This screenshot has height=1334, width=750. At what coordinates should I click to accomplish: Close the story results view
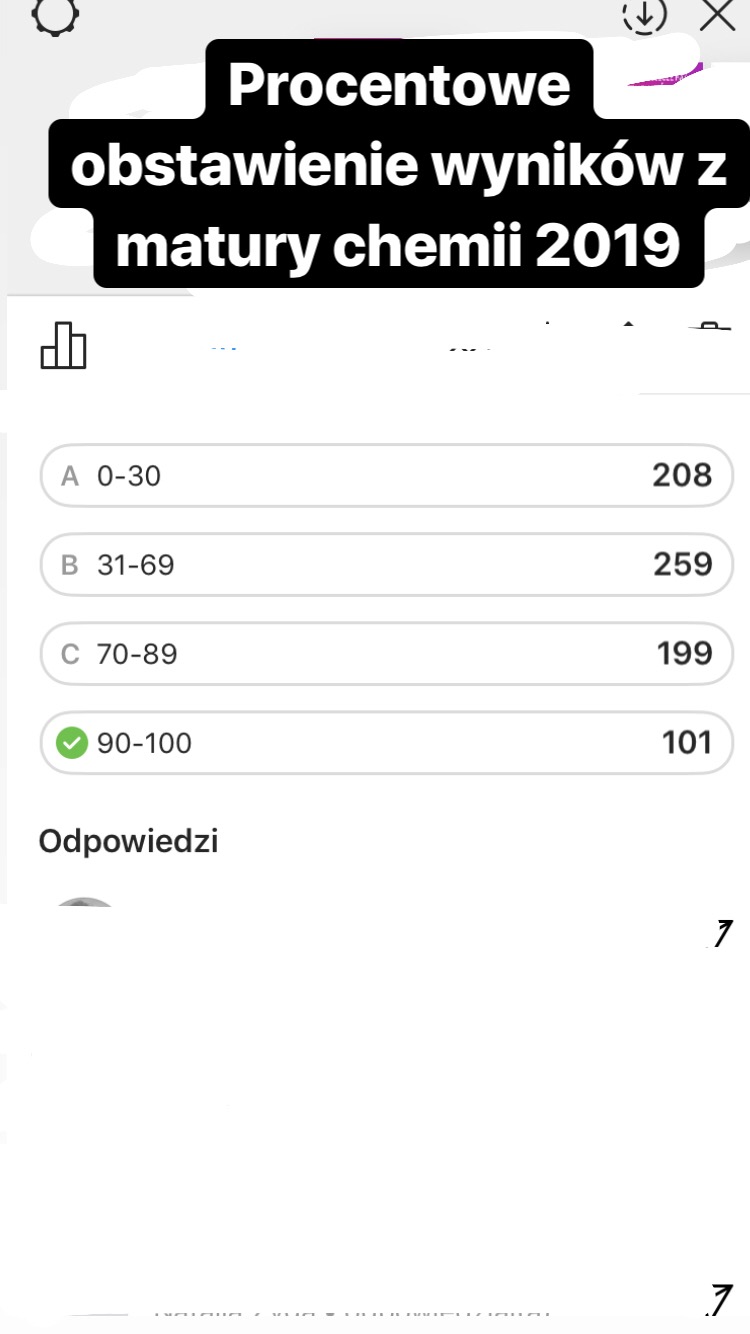[x=717, y=14]
